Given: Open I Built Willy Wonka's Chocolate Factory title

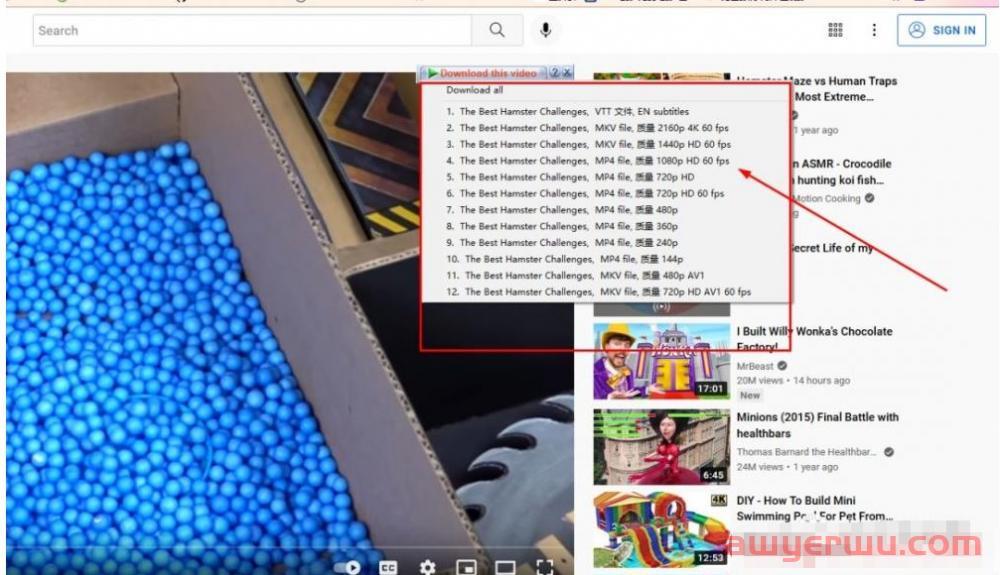Looking at the screenshot, I should click(x=814, y=338).
